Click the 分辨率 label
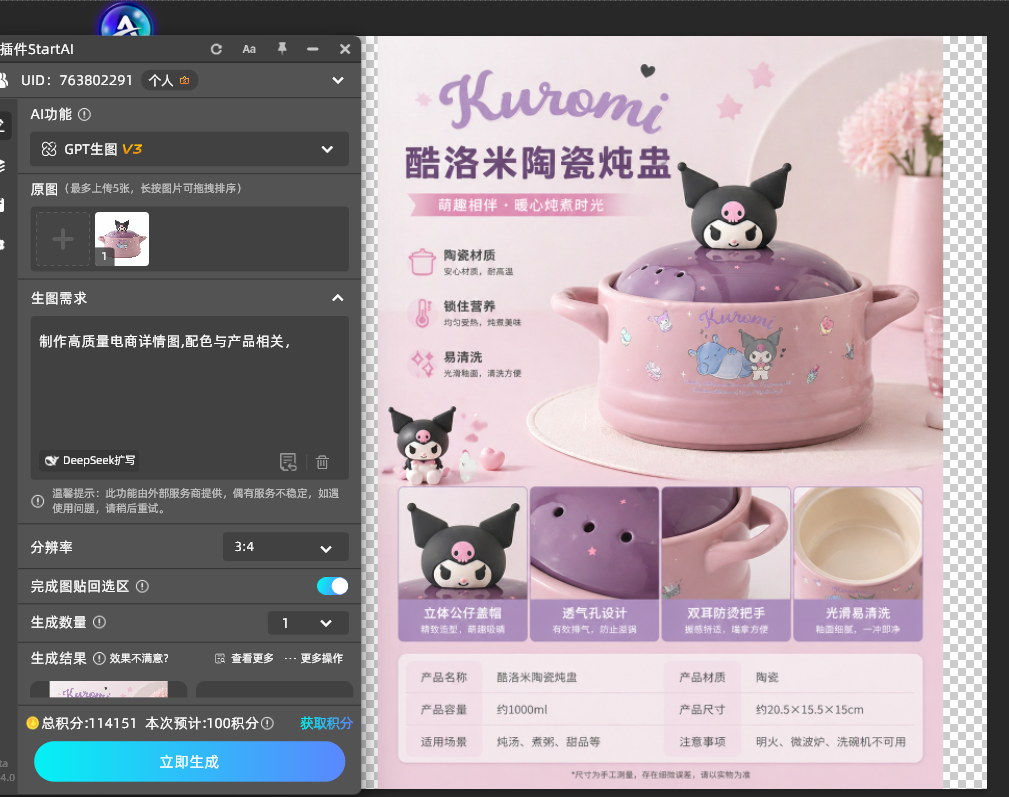1009x797 pixels. point(51,547)
